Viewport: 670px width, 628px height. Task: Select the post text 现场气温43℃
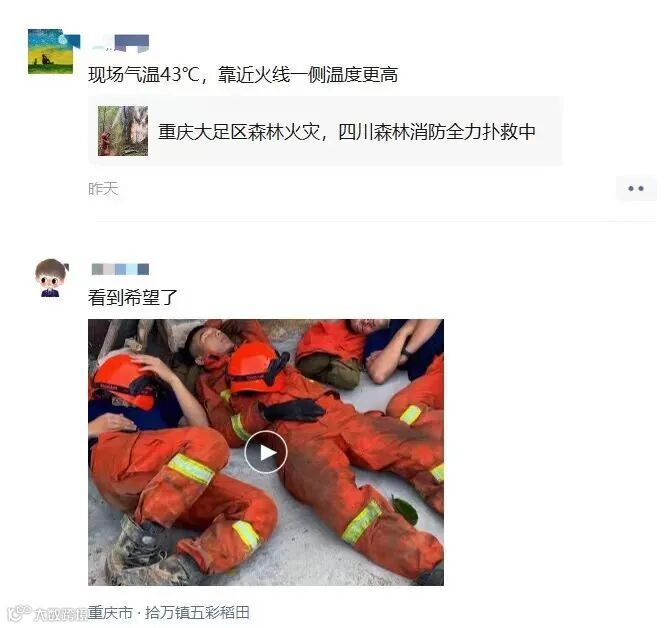point(144,75)
